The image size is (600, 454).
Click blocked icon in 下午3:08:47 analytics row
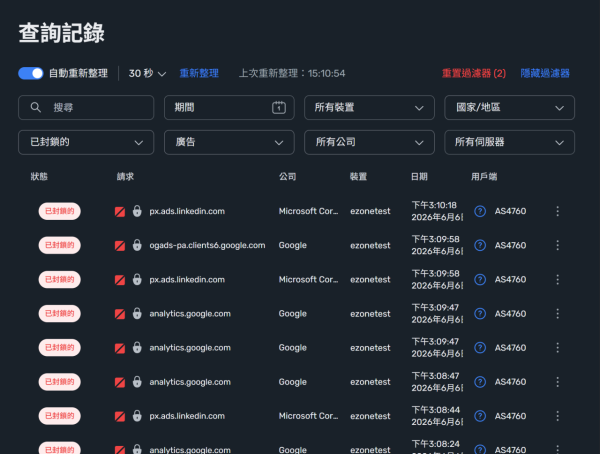[x=120, y=382]
